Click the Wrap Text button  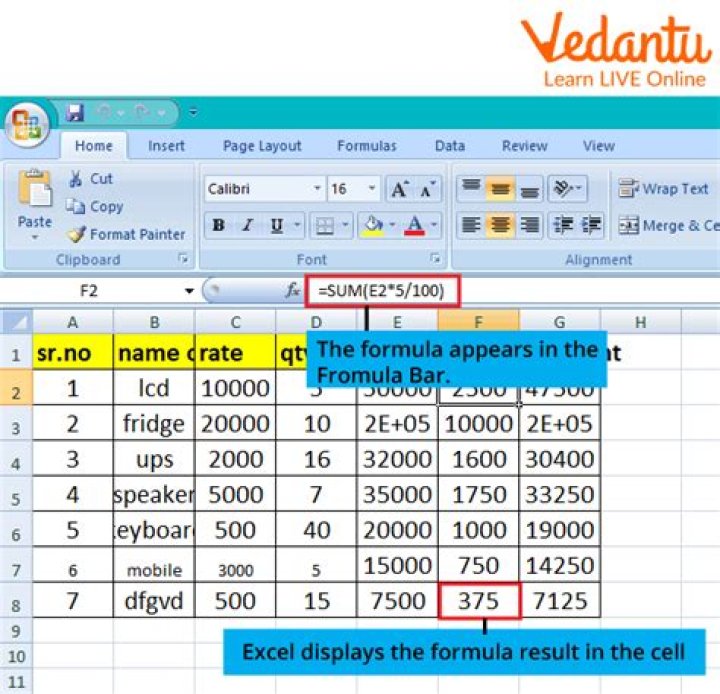pos(663,189)
